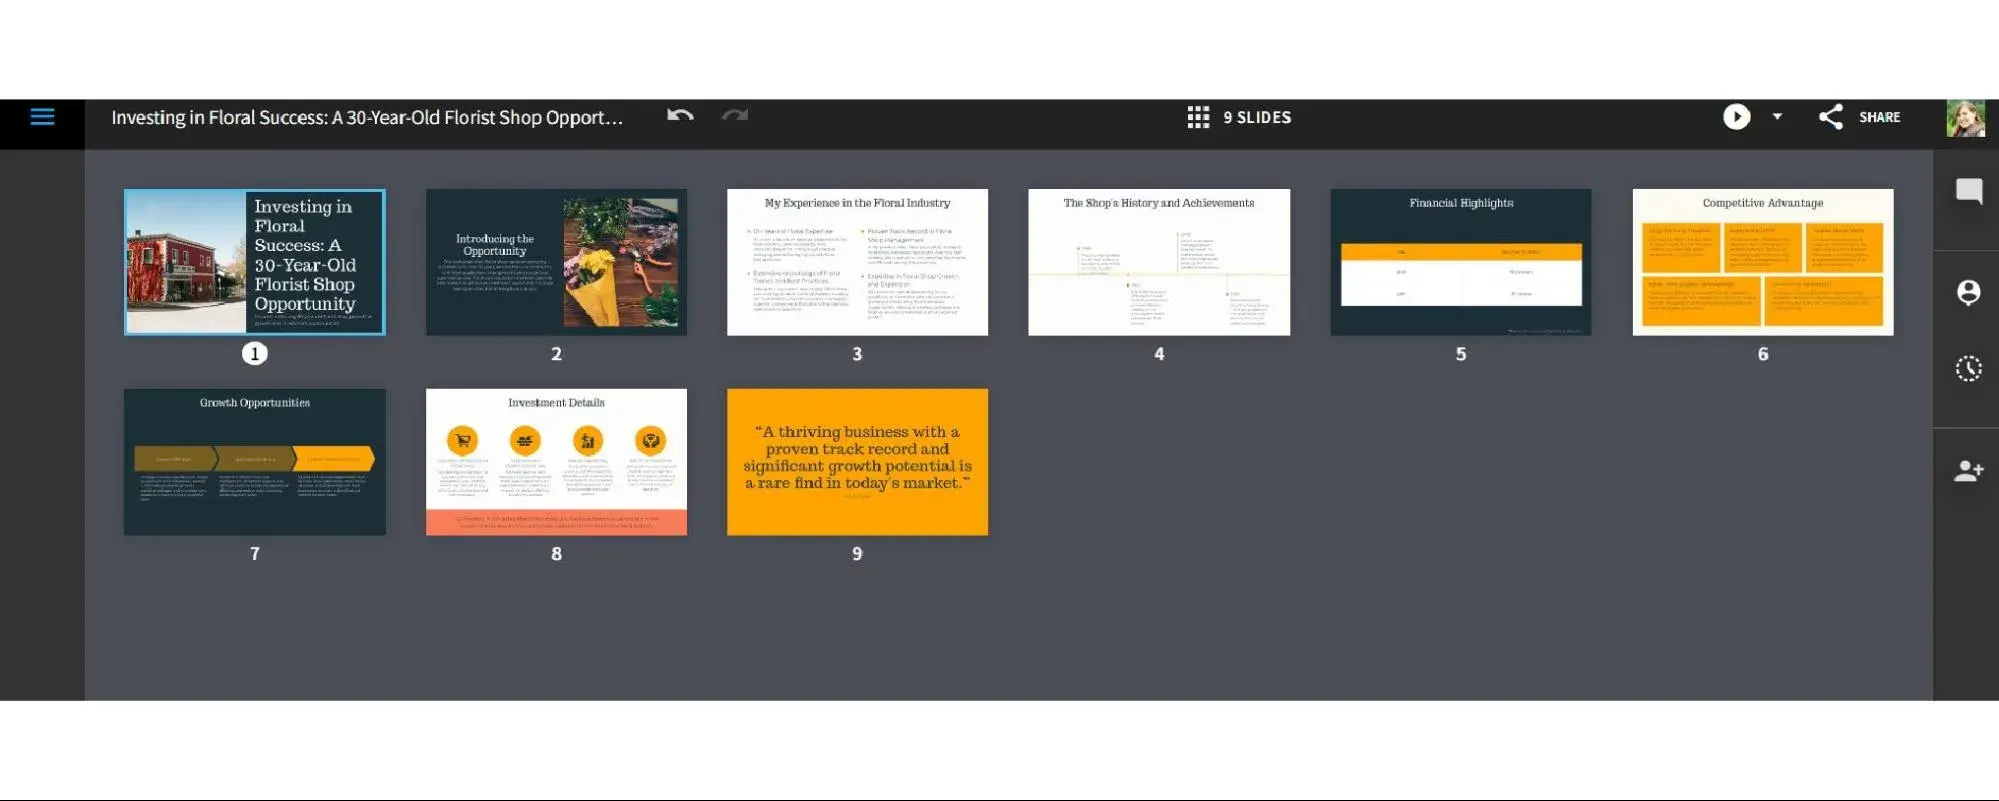This screenshot has height=801, width=1999.
Task: Expand the play options dropdown arrow
Action: coord(1777,117)
